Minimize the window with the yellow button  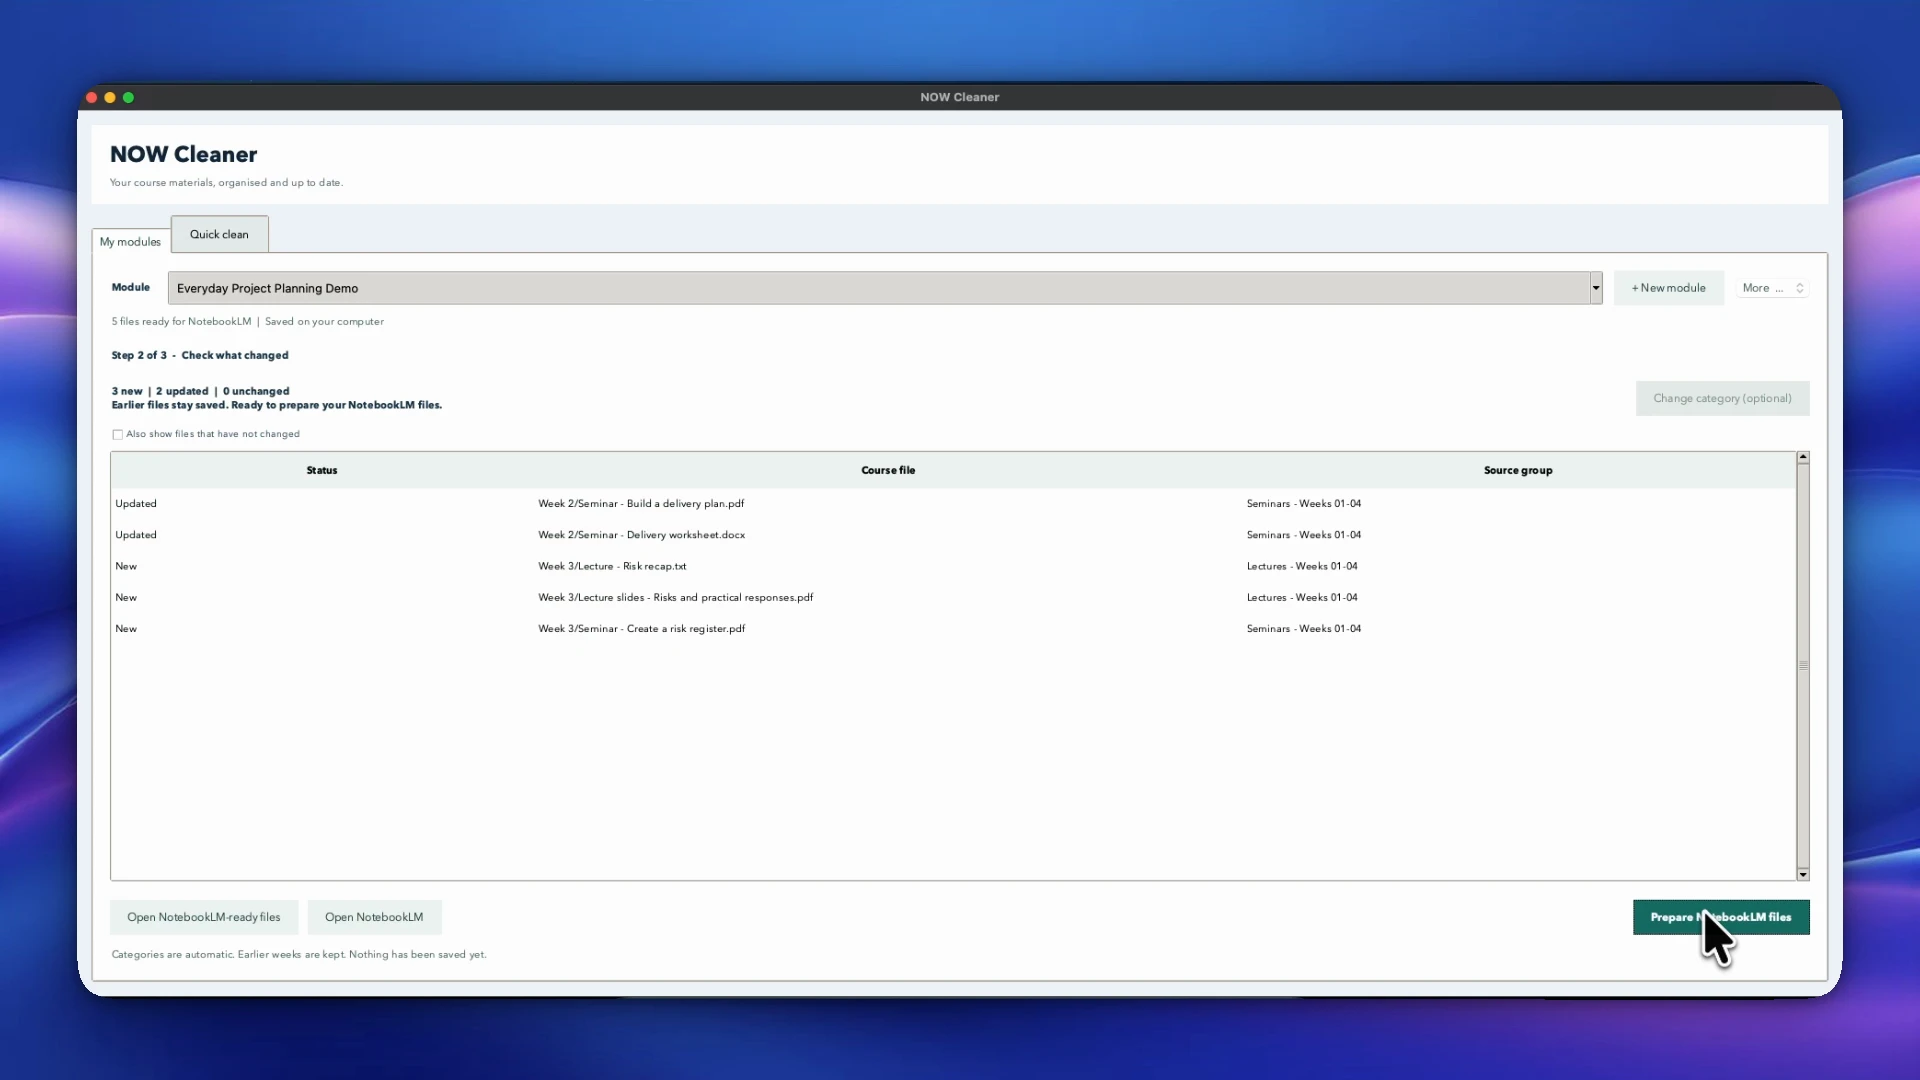tap(110, 97)
